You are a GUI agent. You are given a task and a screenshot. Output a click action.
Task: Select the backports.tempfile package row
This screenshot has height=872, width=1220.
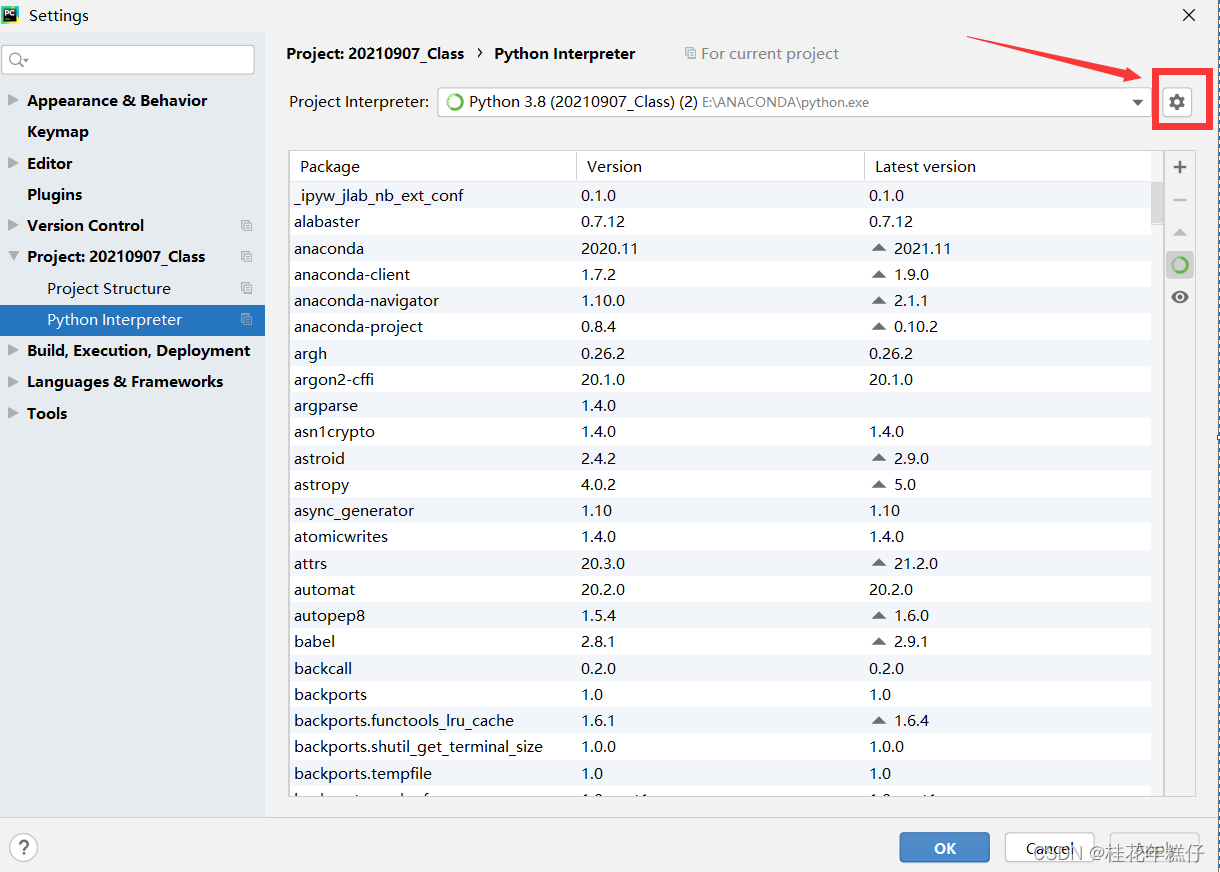click(720, 773)
